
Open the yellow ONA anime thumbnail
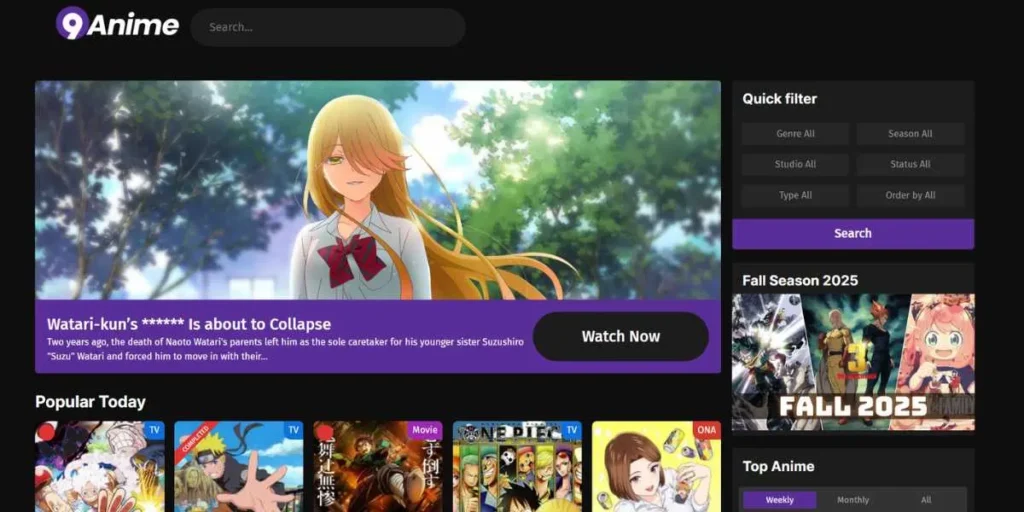(656, 466)
